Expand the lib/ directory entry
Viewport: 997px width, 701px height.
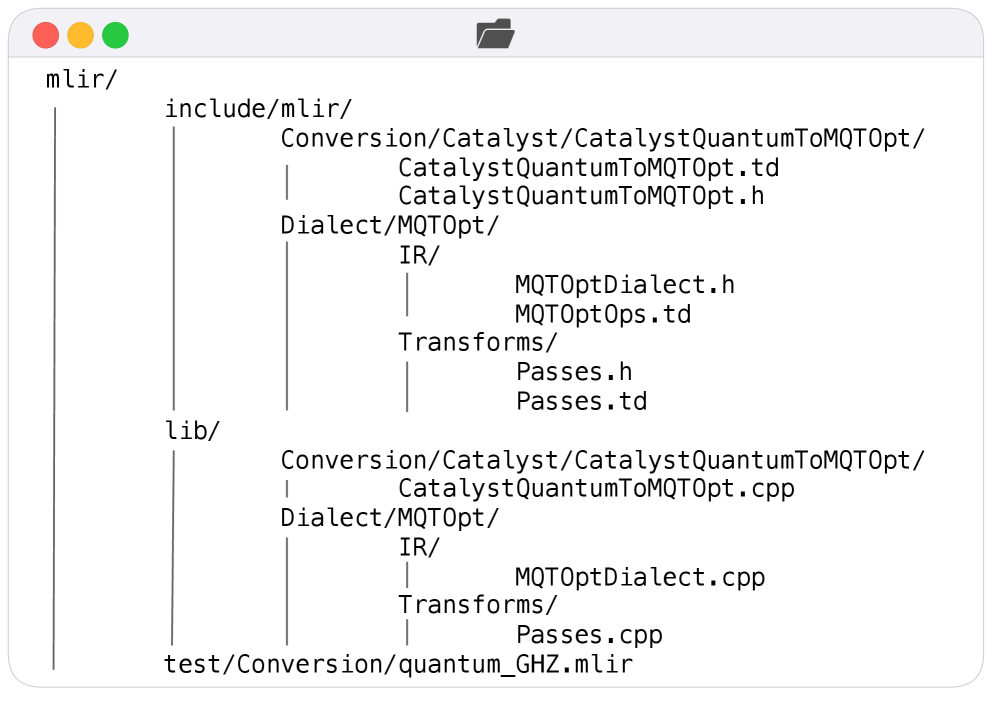pyautogui.click(x=192, y=431)
